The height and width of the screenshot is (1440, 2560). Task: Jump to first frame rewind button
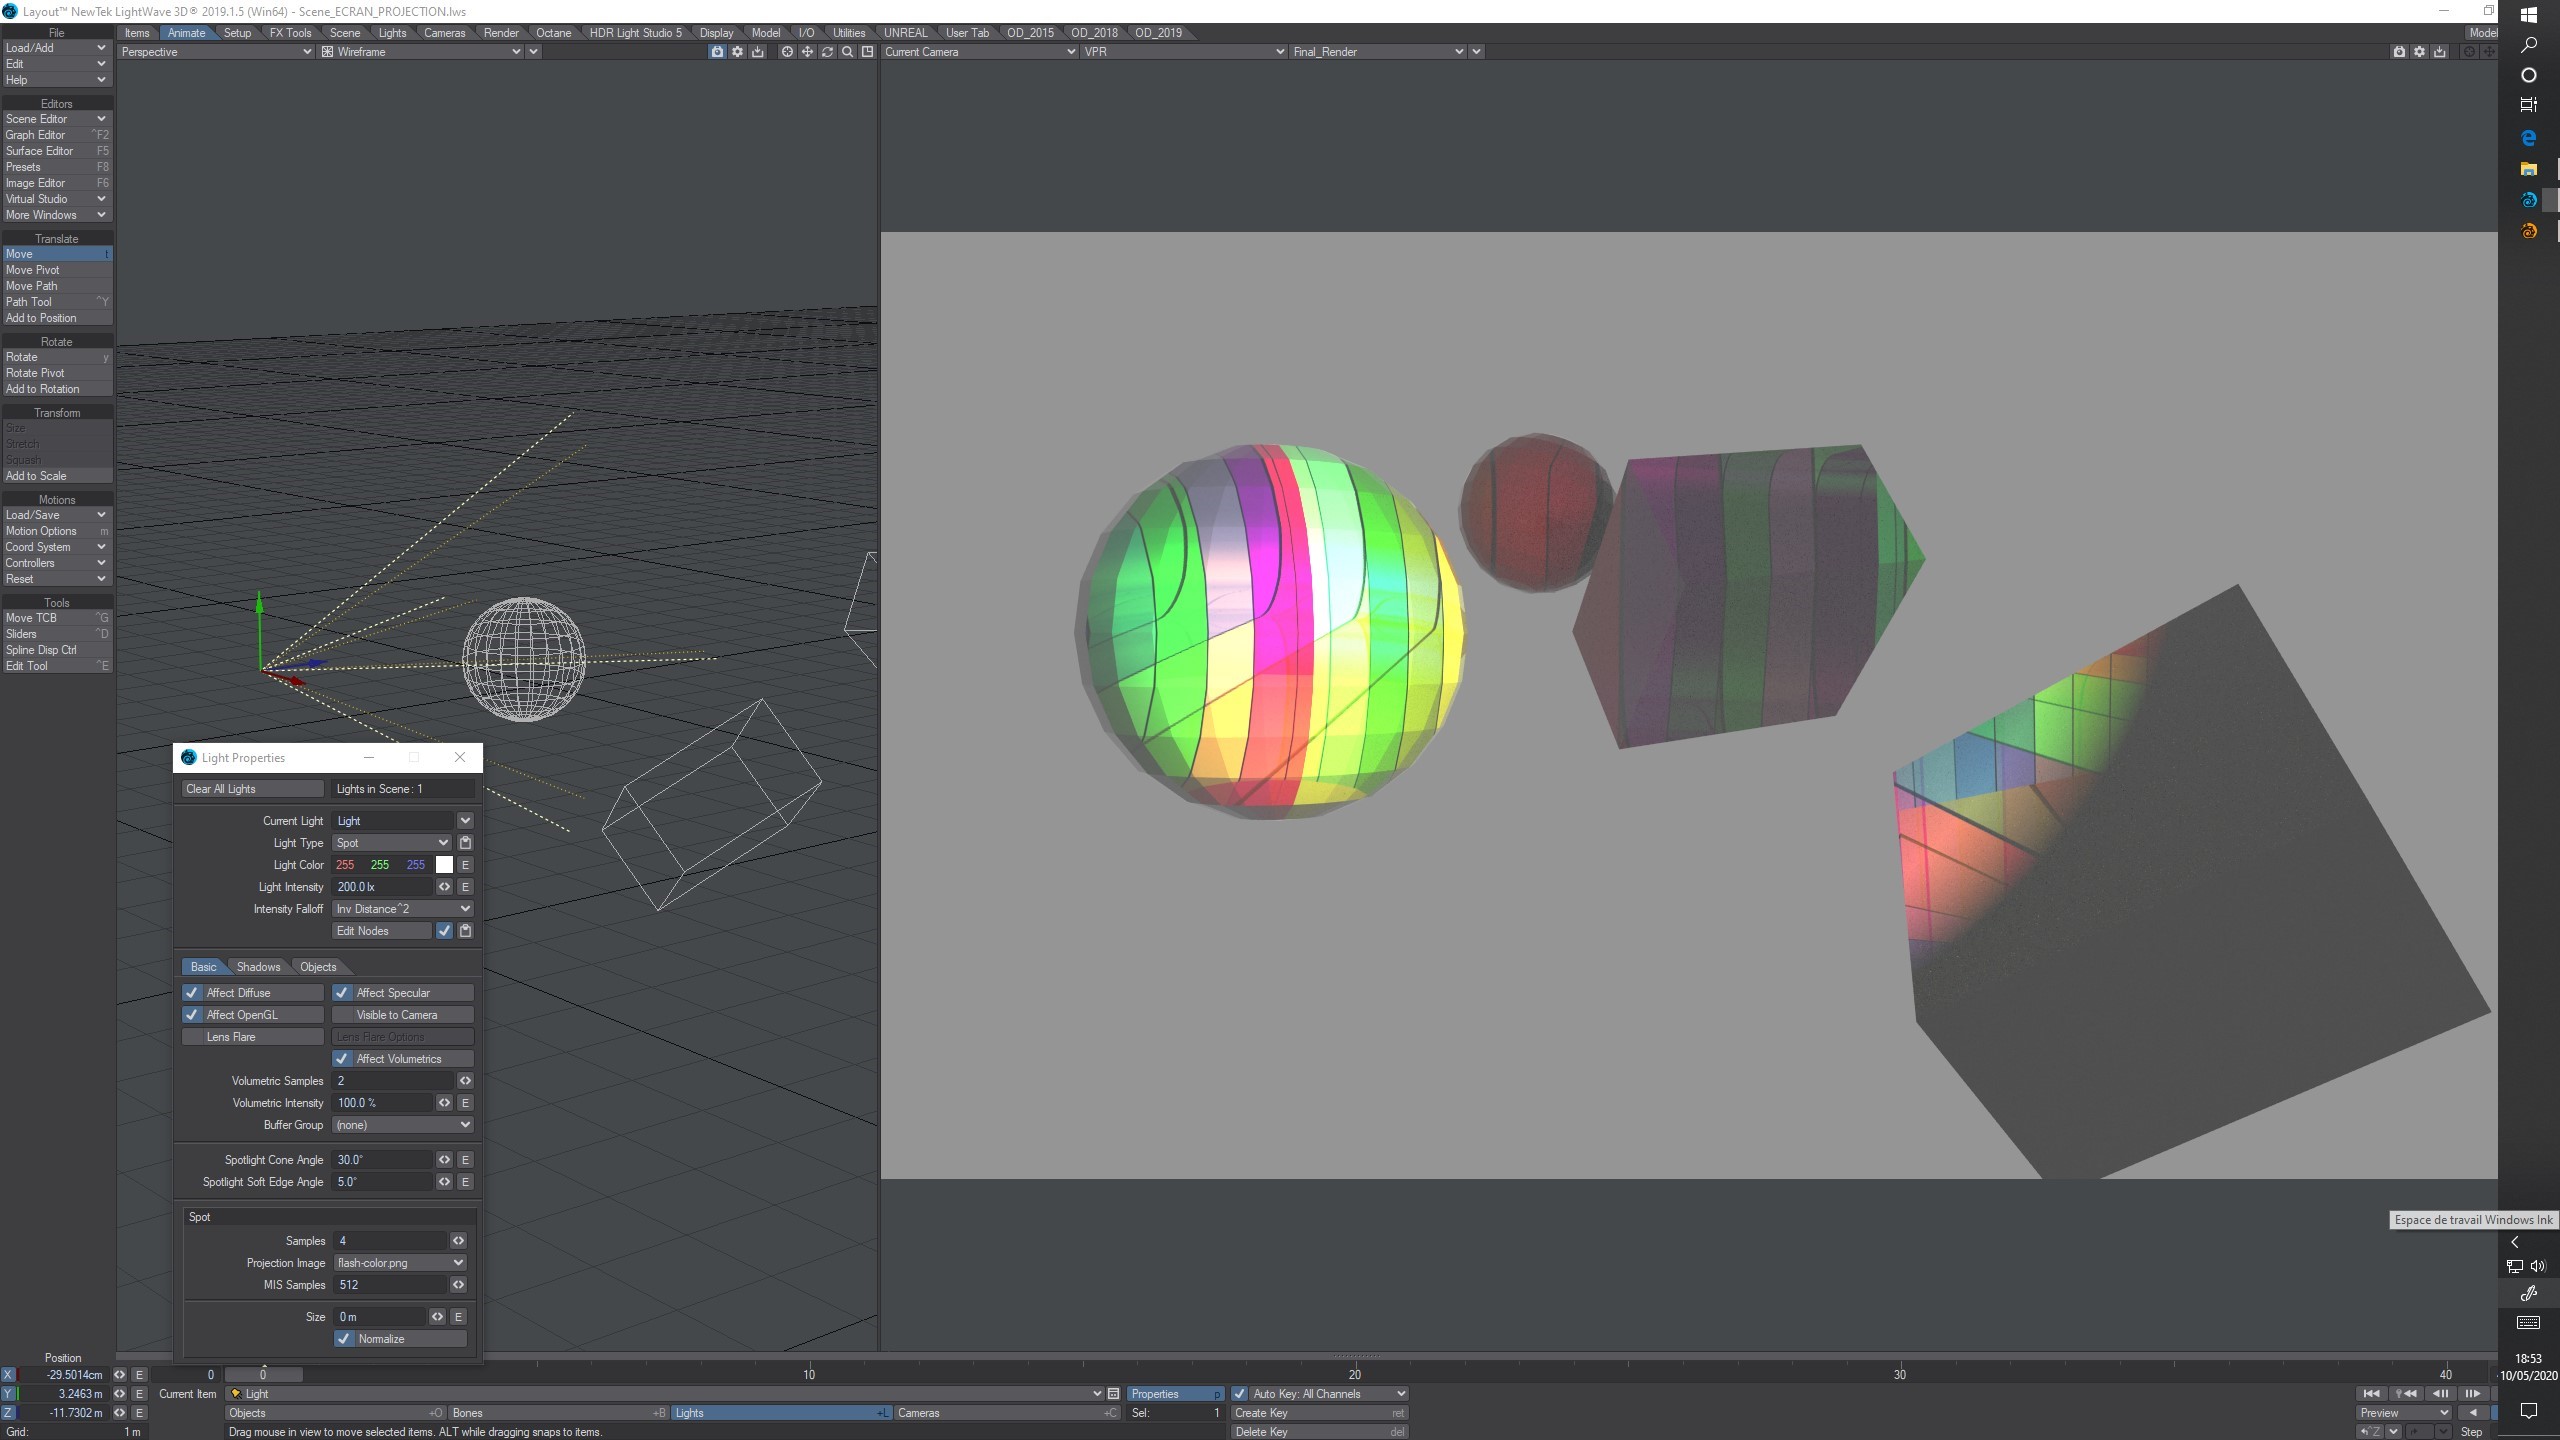2371,1394
